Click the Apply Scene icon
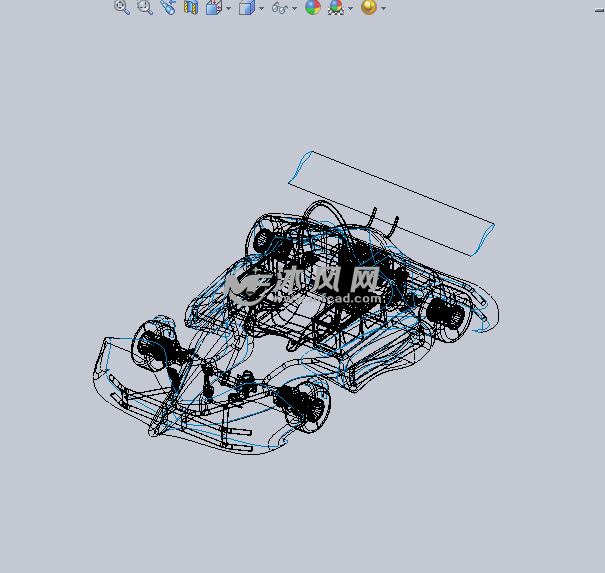Screen dimensions: 605x573 point(336,8)
